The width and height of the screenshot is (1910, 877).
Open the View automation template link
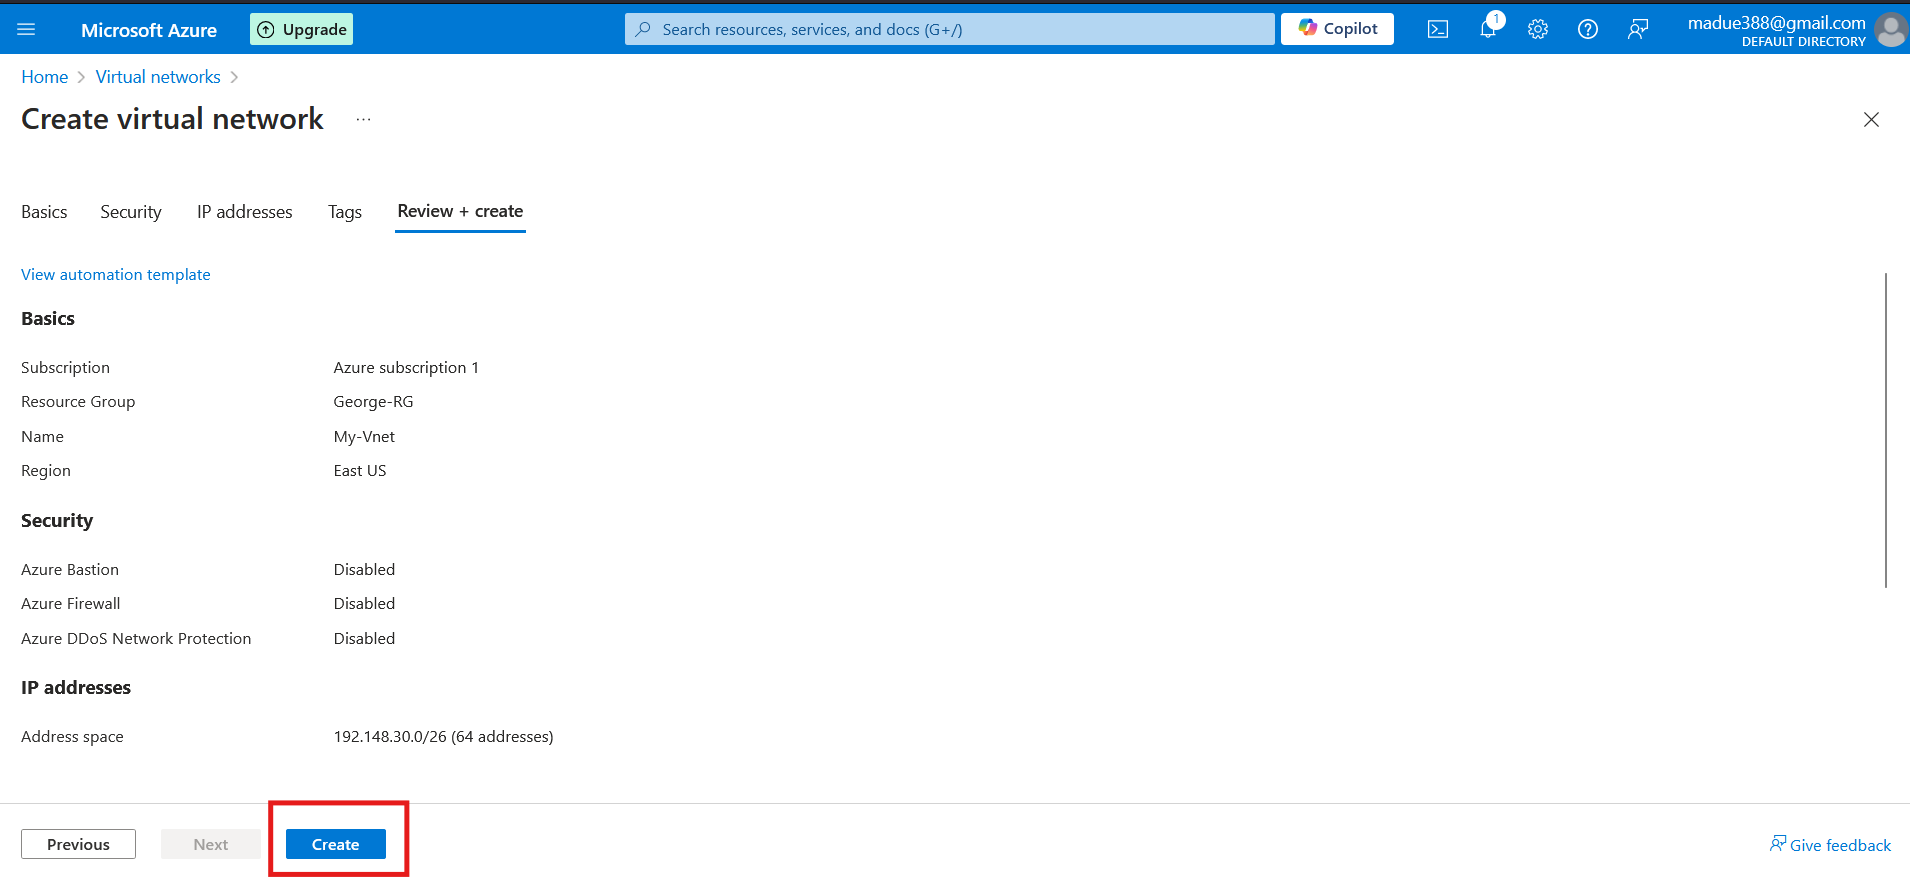pos(116,274)
